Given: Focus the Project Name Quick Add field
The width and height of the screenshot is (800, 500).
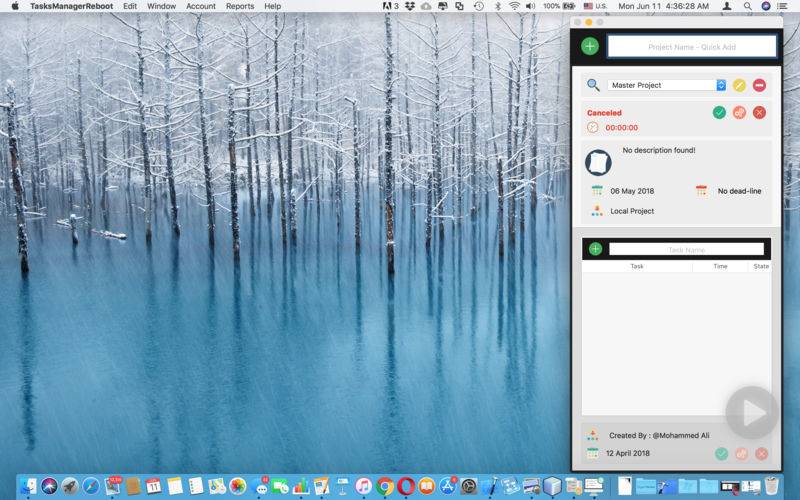Looking at the screenshot, I should click(692, 46).
